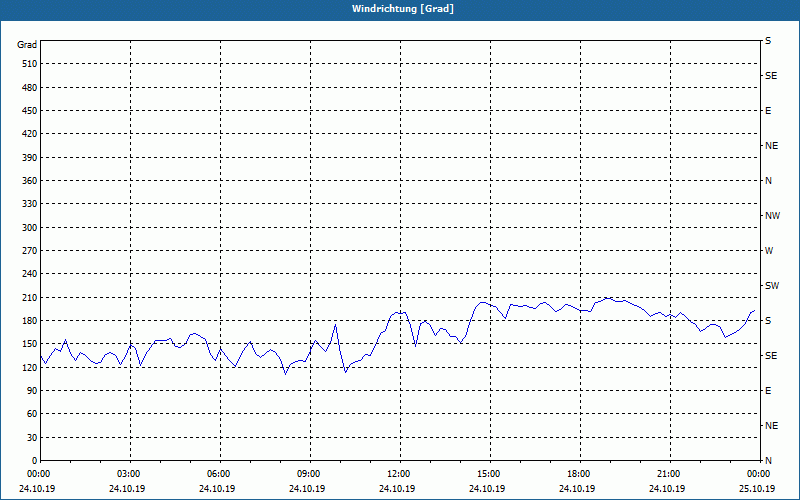
Task: Select the 18:00 time axis label
Action: [580, 474]
